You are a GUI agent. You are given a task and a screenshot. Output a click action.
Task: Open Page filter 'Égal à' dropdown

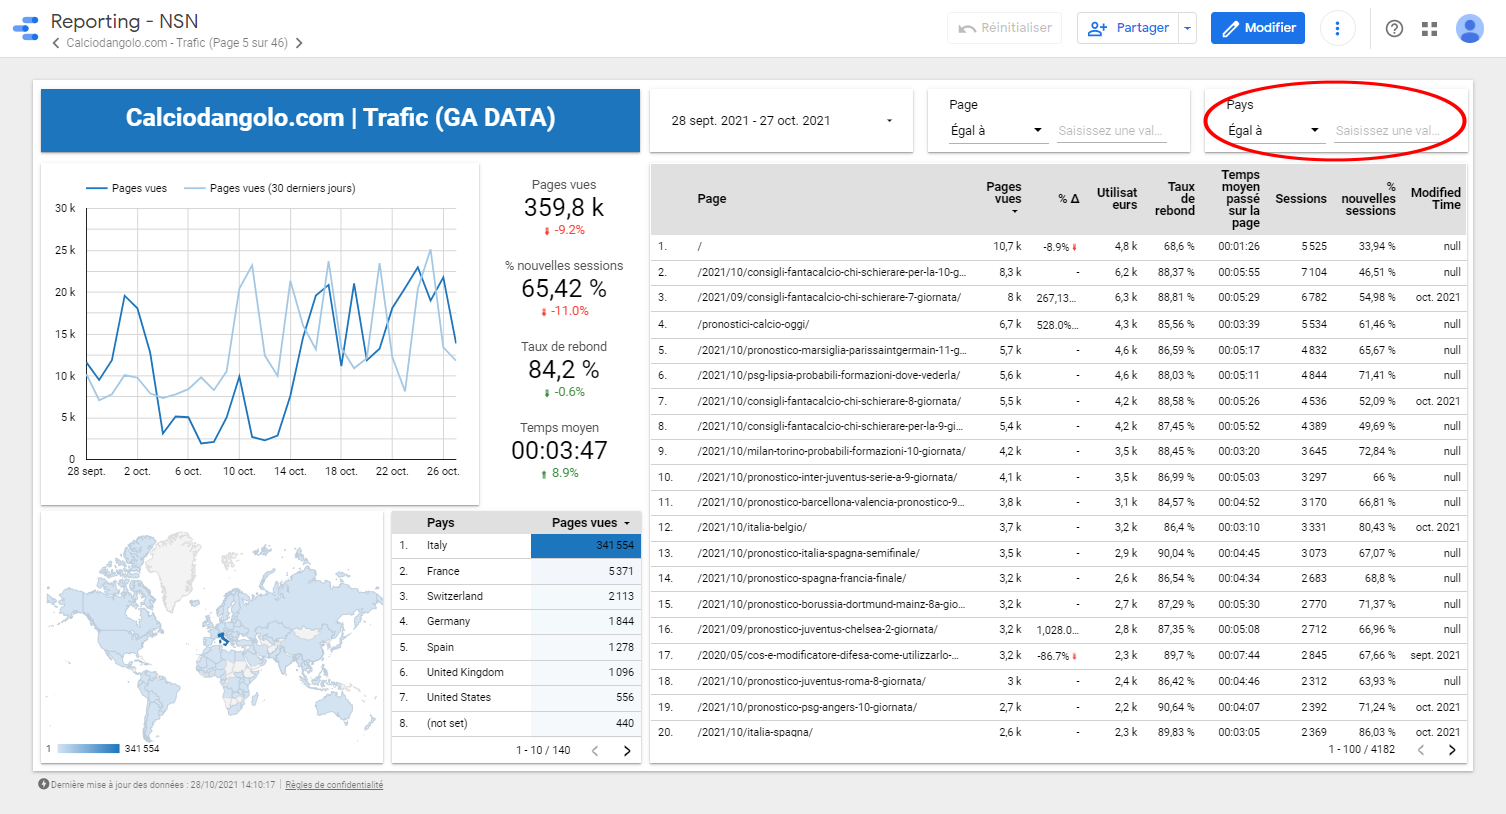[x=996, y=130]
